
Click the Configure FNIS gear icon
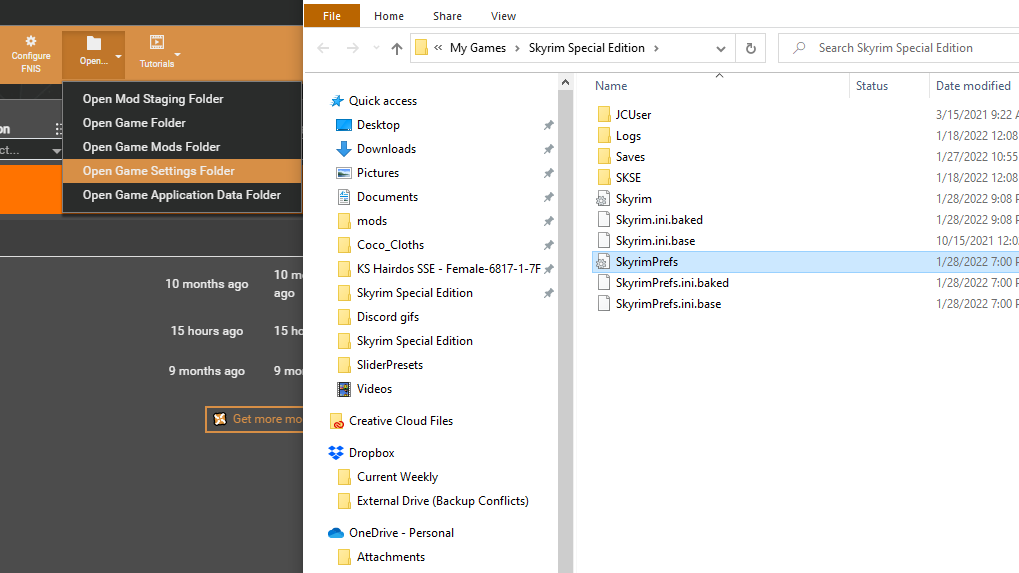coord(31,41)
